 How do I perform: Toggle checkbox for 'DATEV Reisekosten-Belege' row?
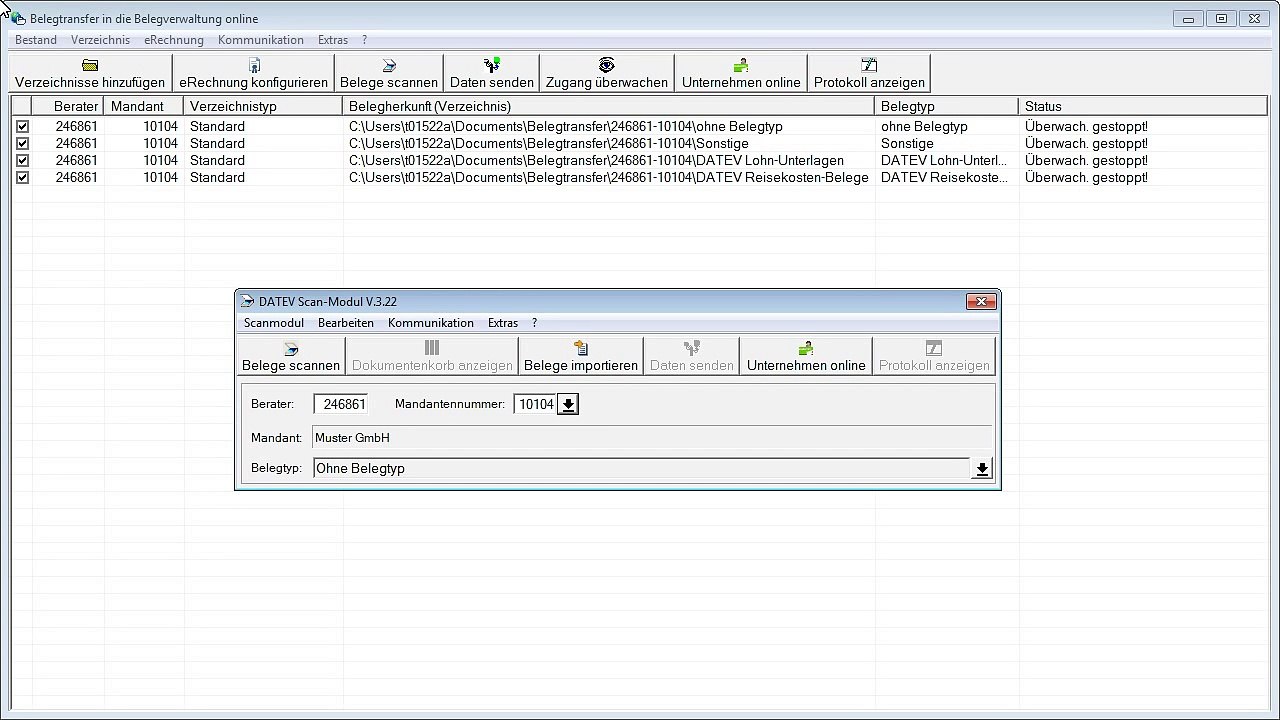(22, 178)
